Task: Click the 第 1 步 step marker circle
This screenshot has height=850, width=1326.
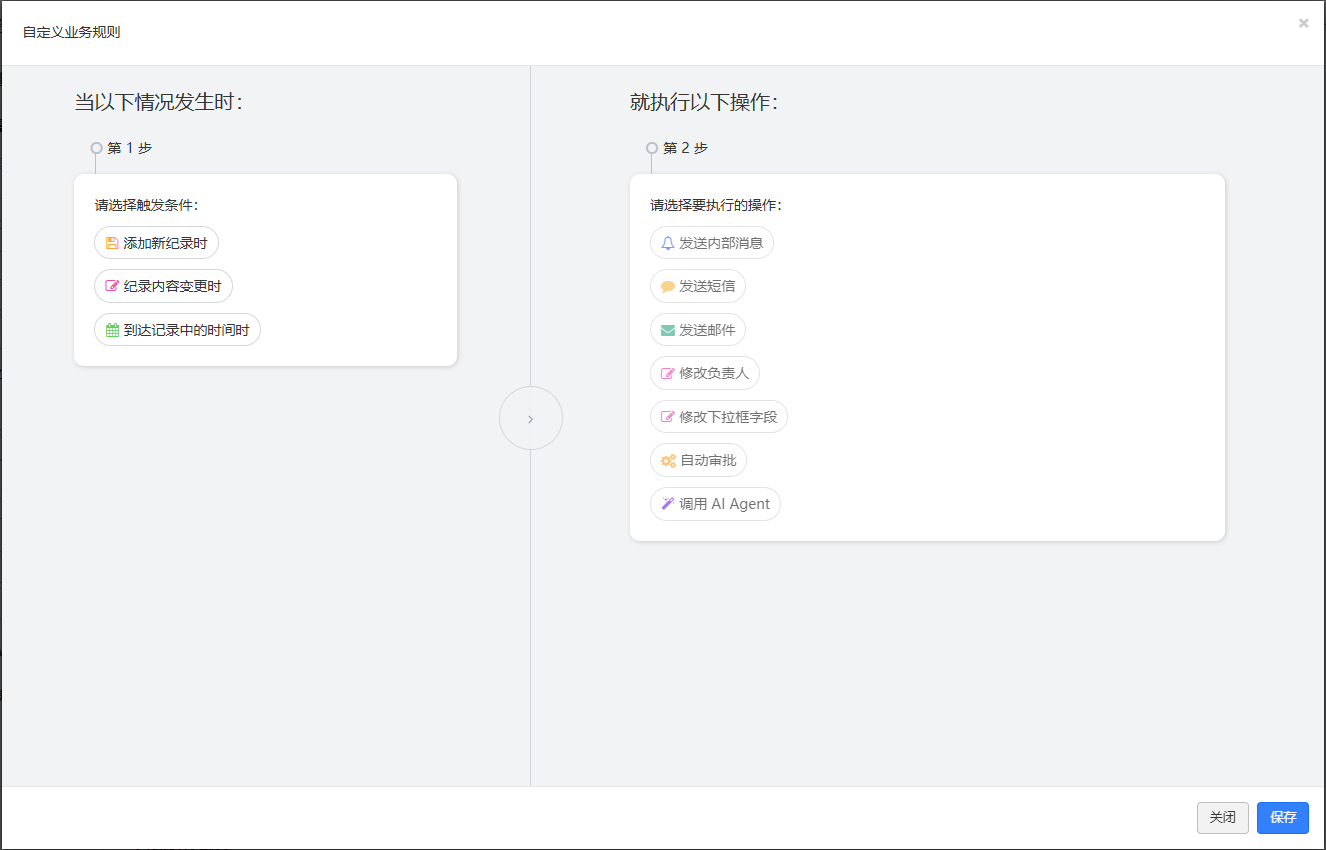Action: pos(96,148)
